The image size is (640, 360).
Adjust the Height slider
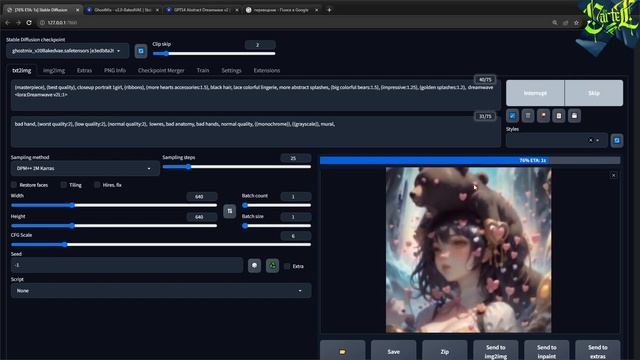[x=114, y=225]
